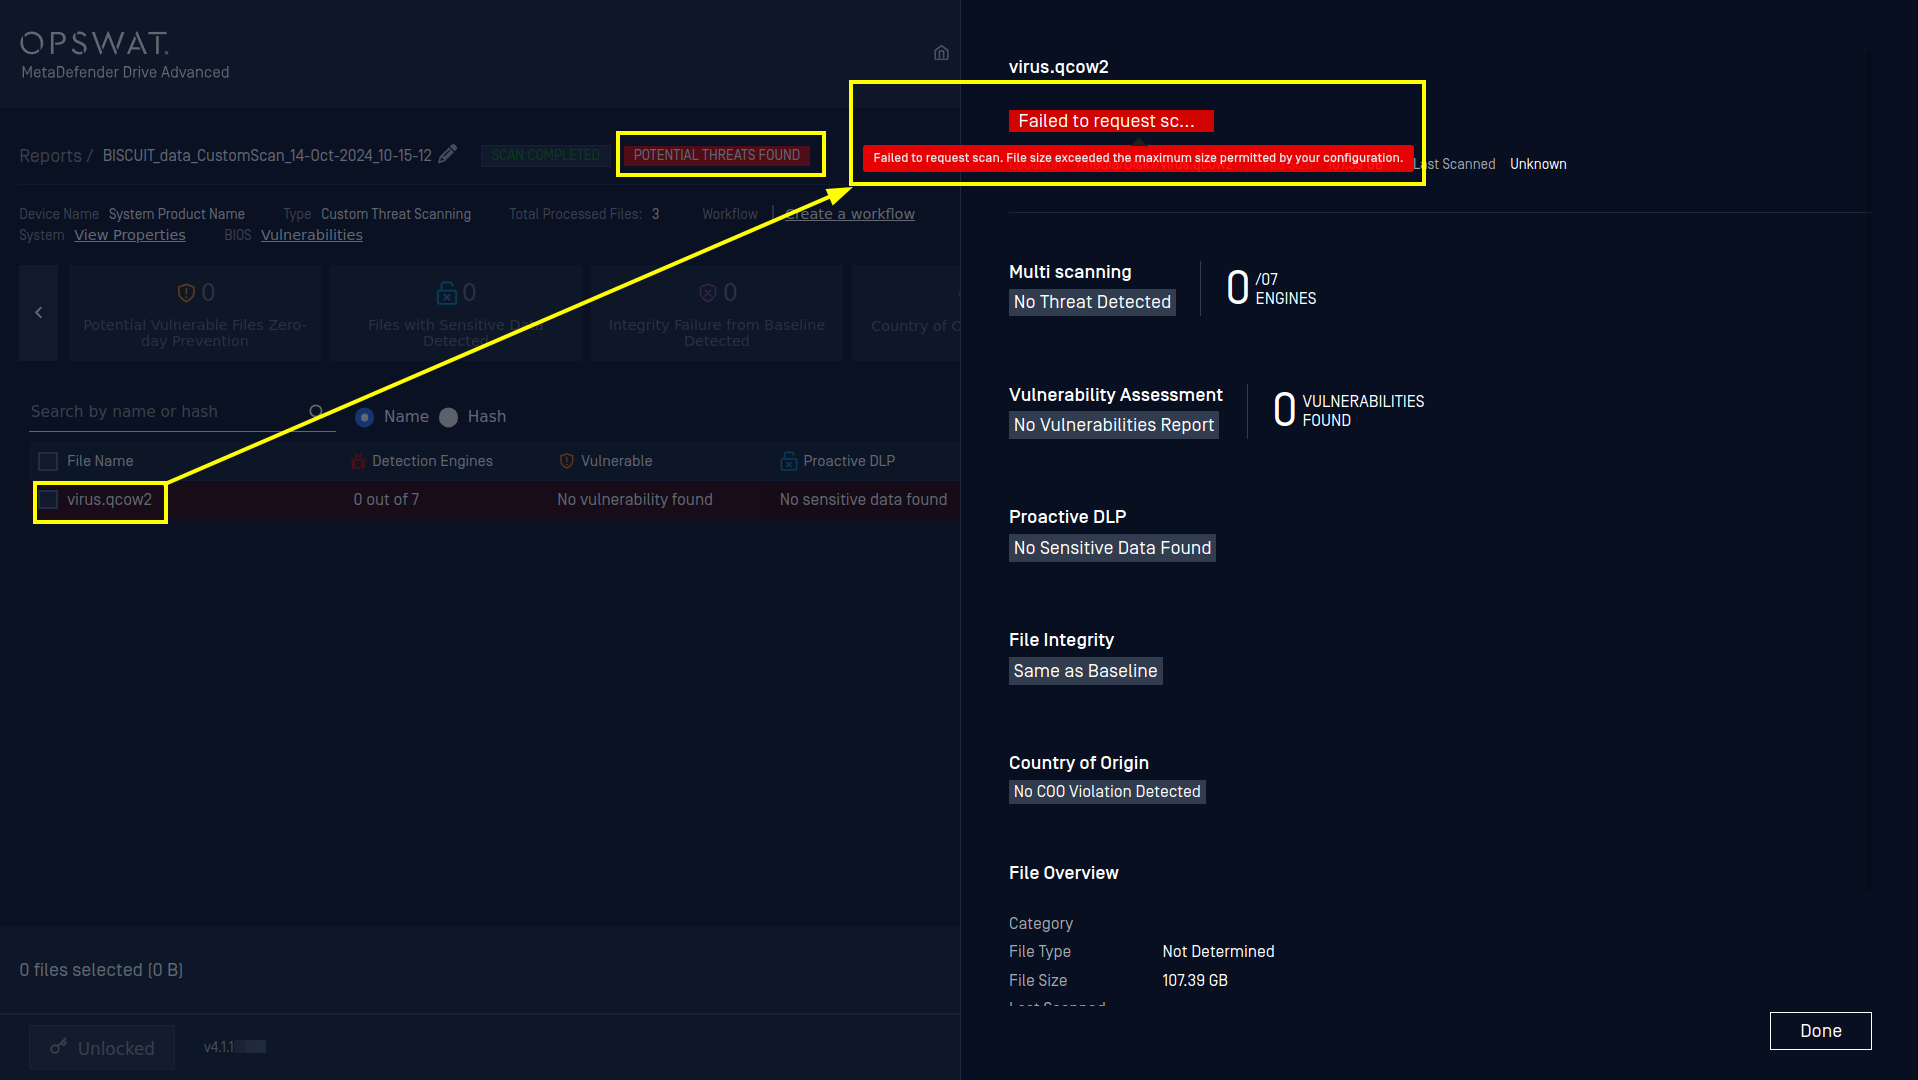Click the Same as Baseline tag

pos(1085,671)
